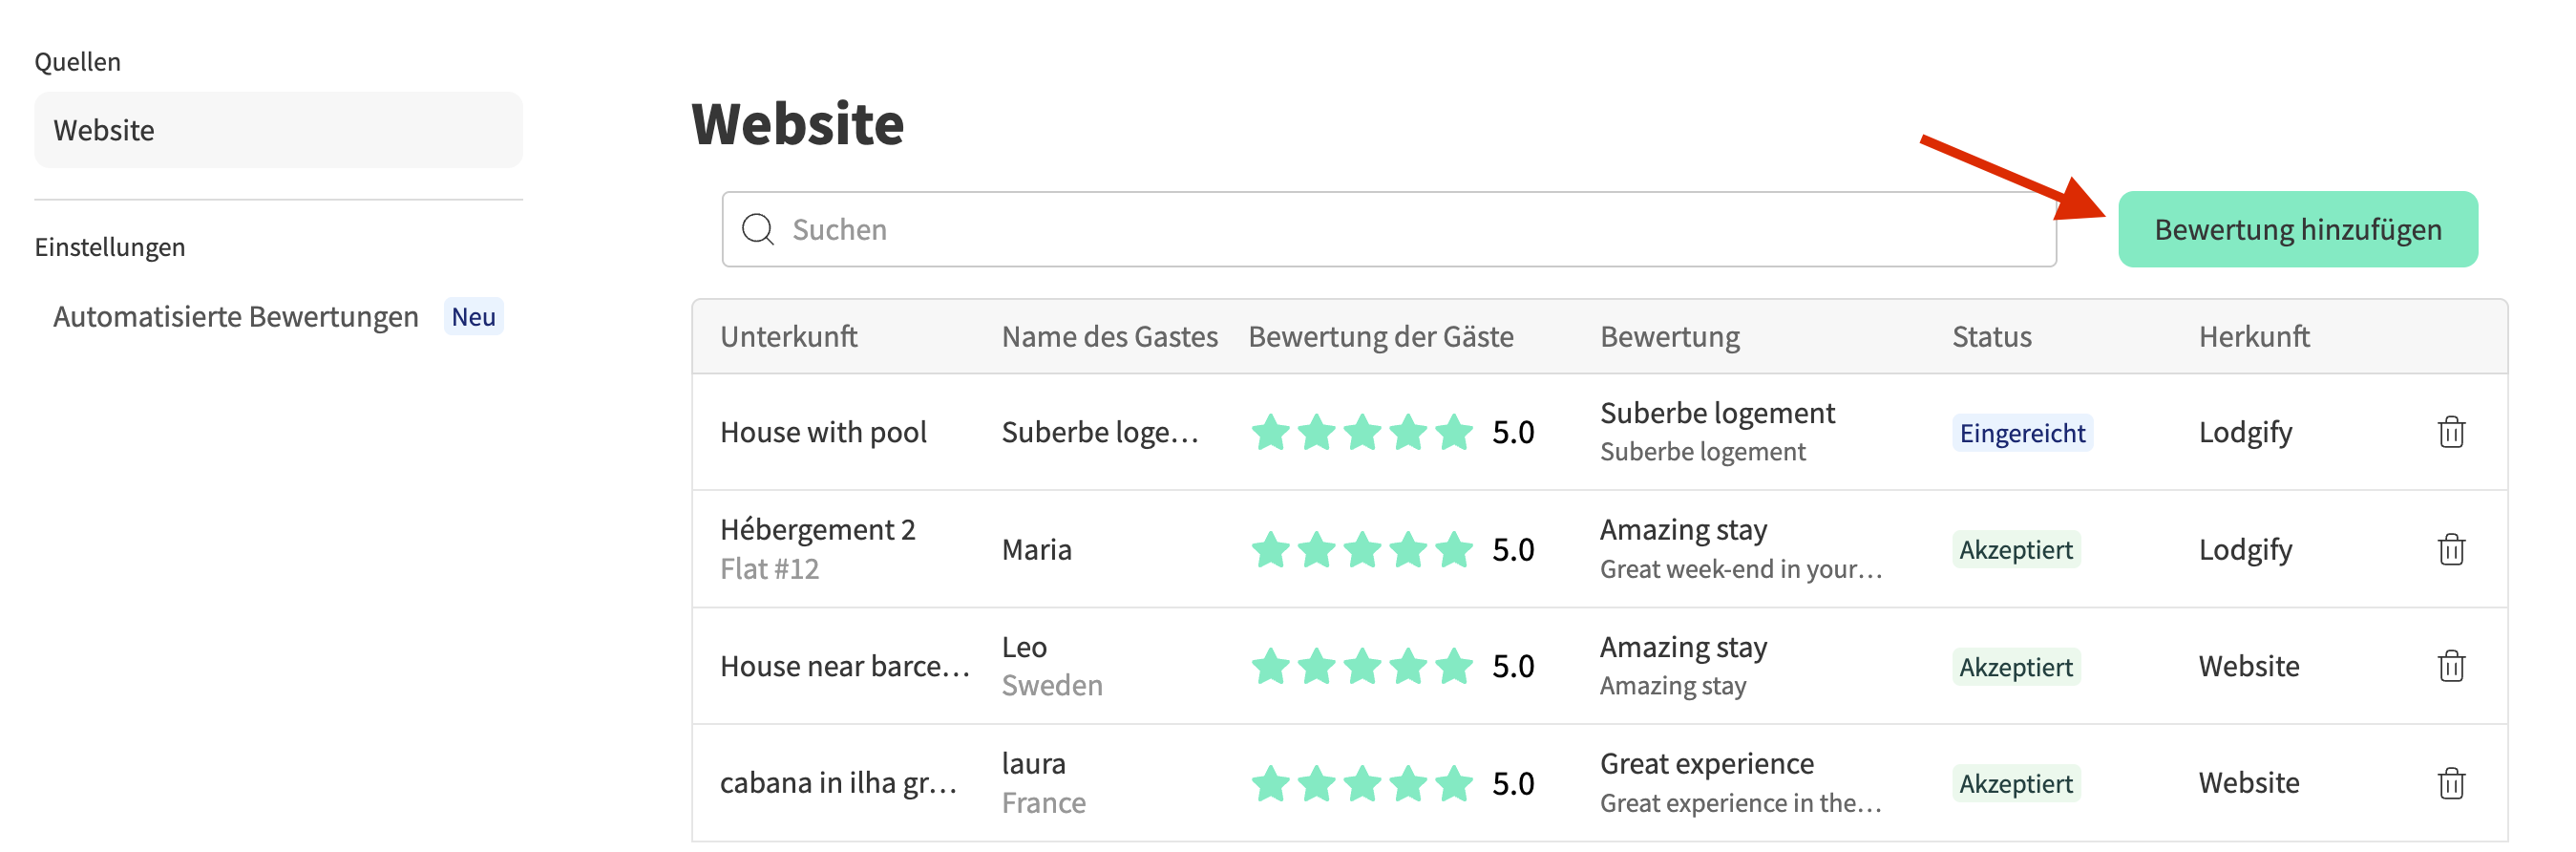Click Akzeptiert status in Maria's row

pos(2016,550)
